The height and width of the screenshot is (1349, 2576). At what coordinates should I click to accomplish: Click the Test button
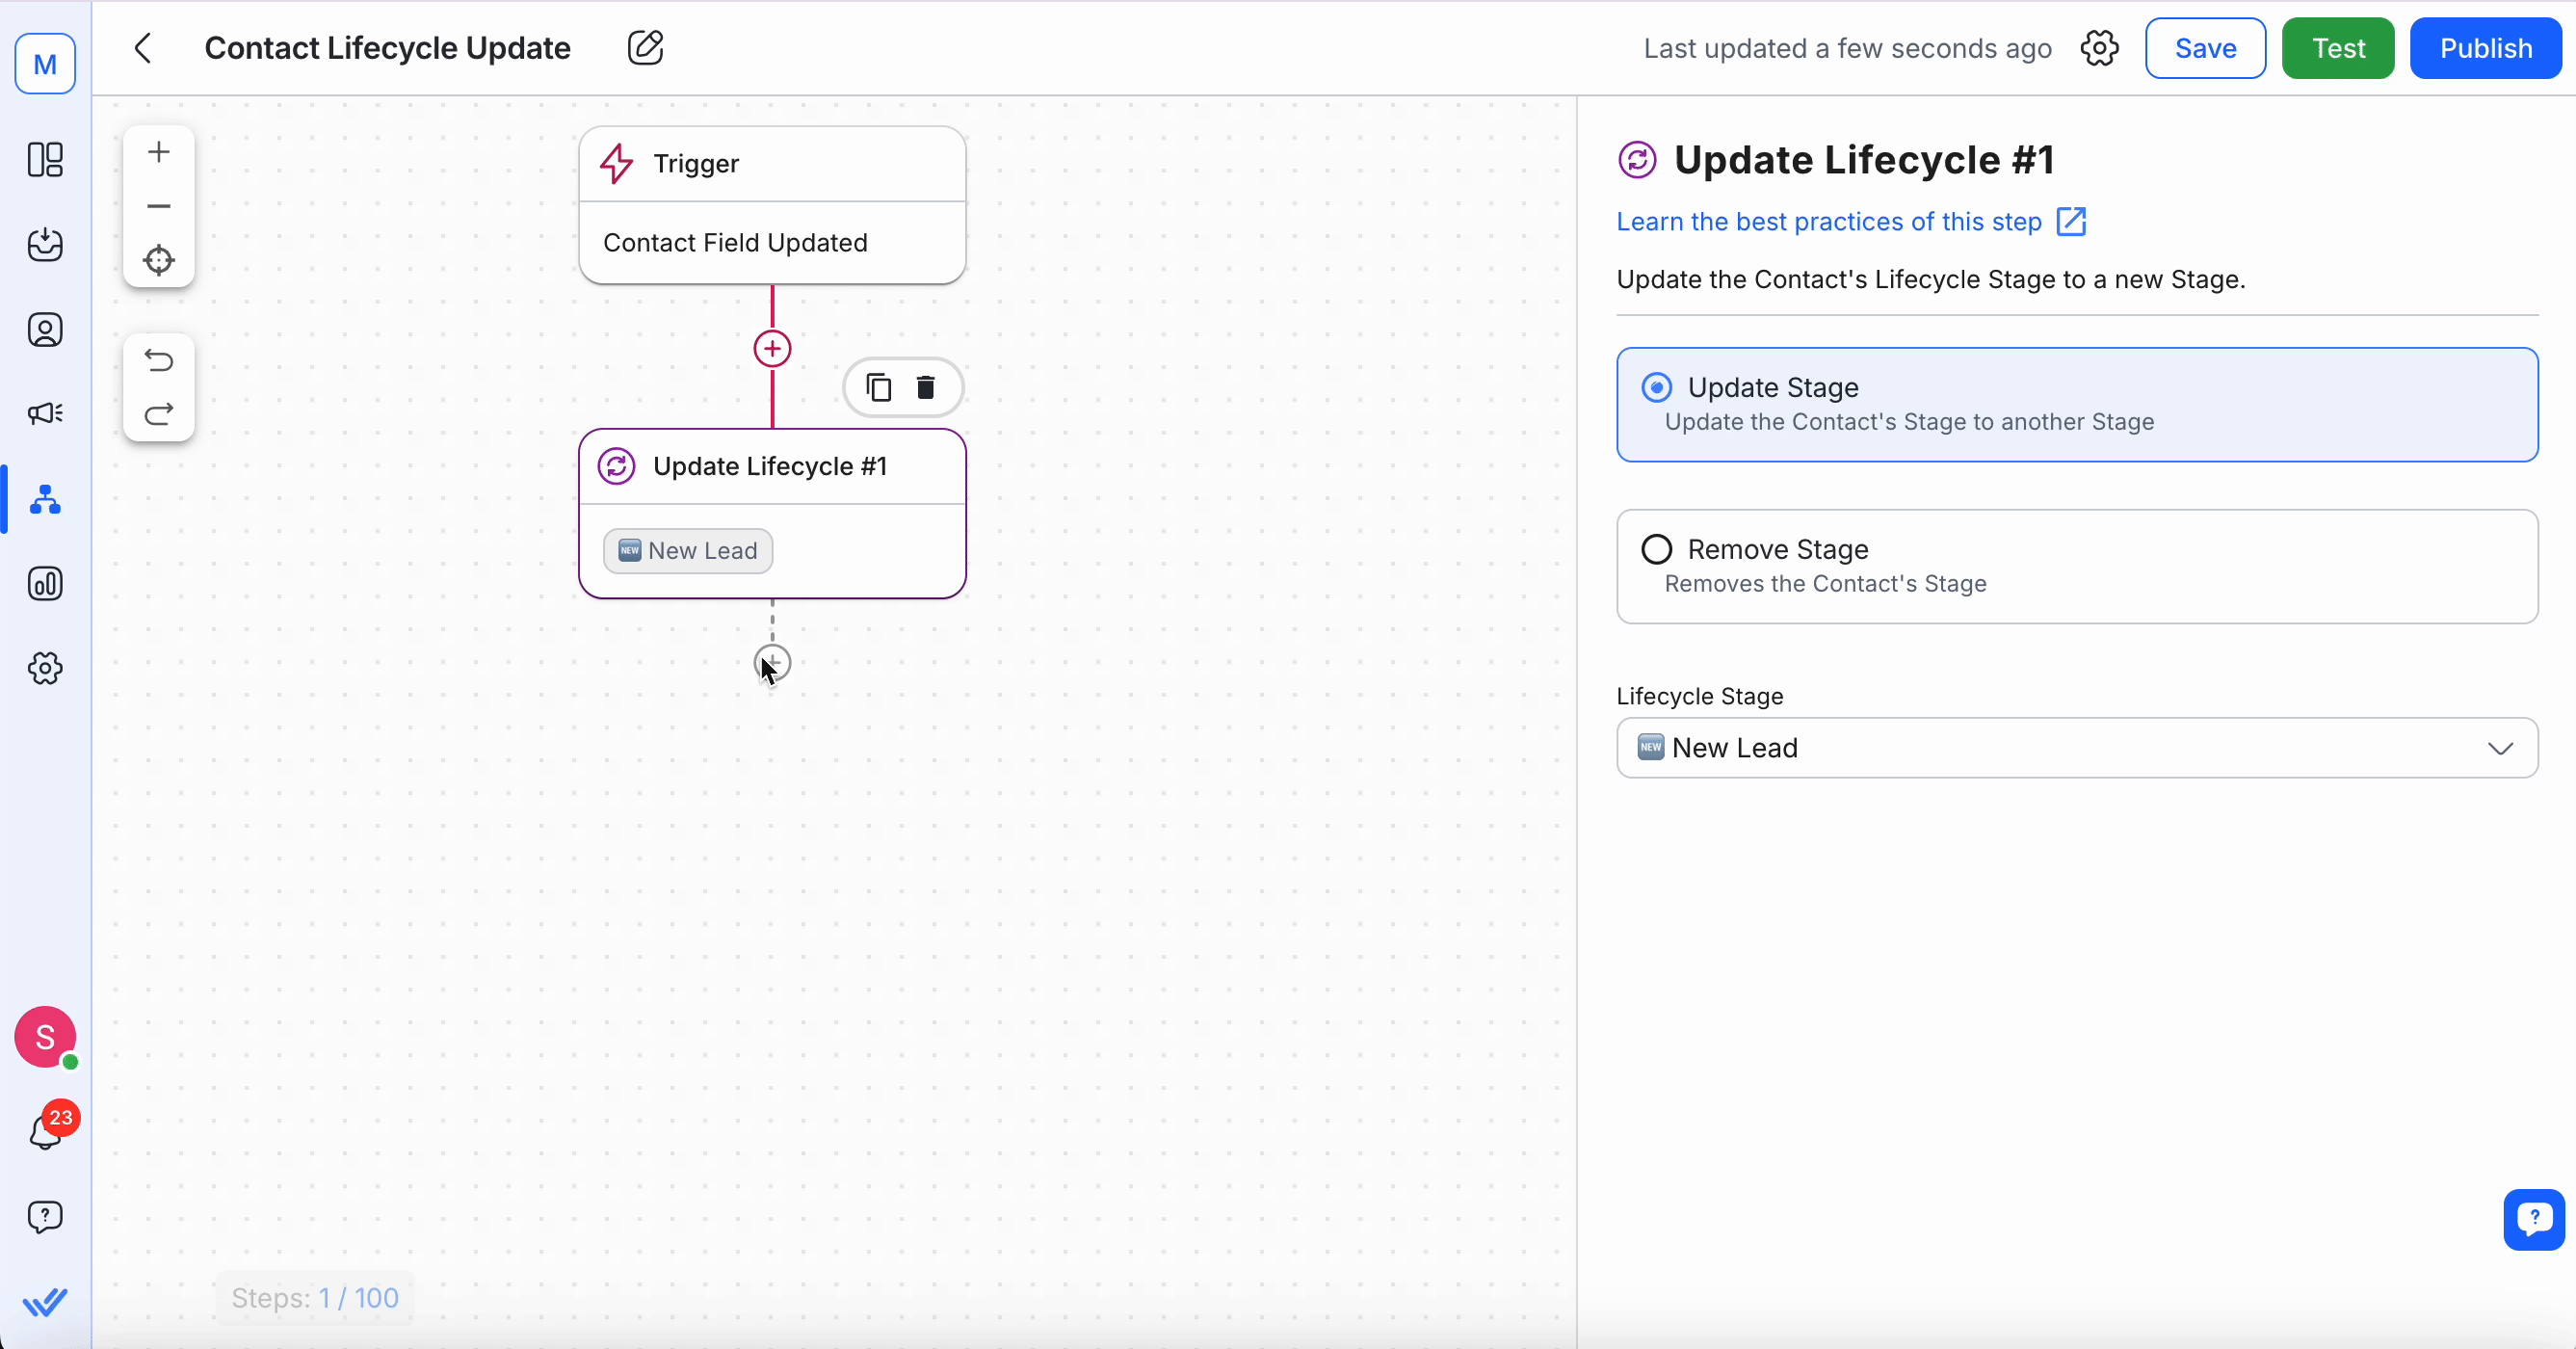click(x=2337, y=48)
